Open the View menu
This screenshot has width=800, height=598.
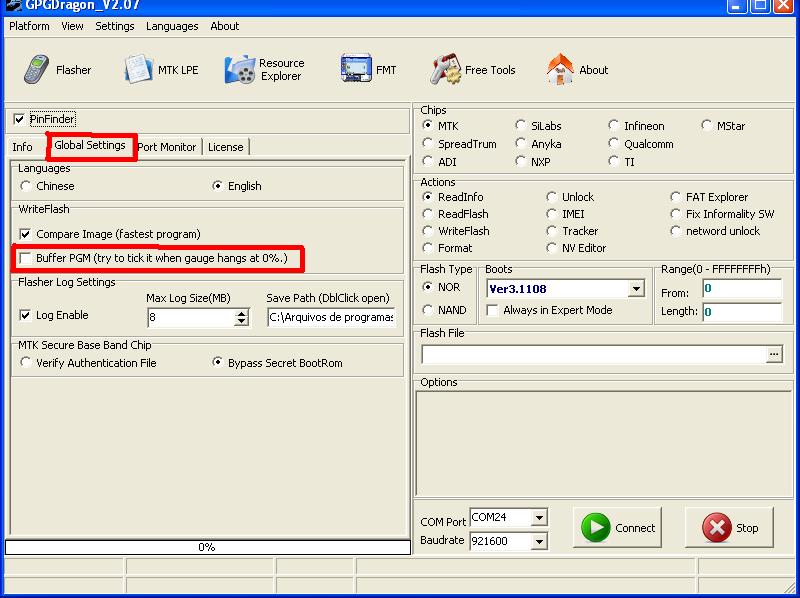72,26
